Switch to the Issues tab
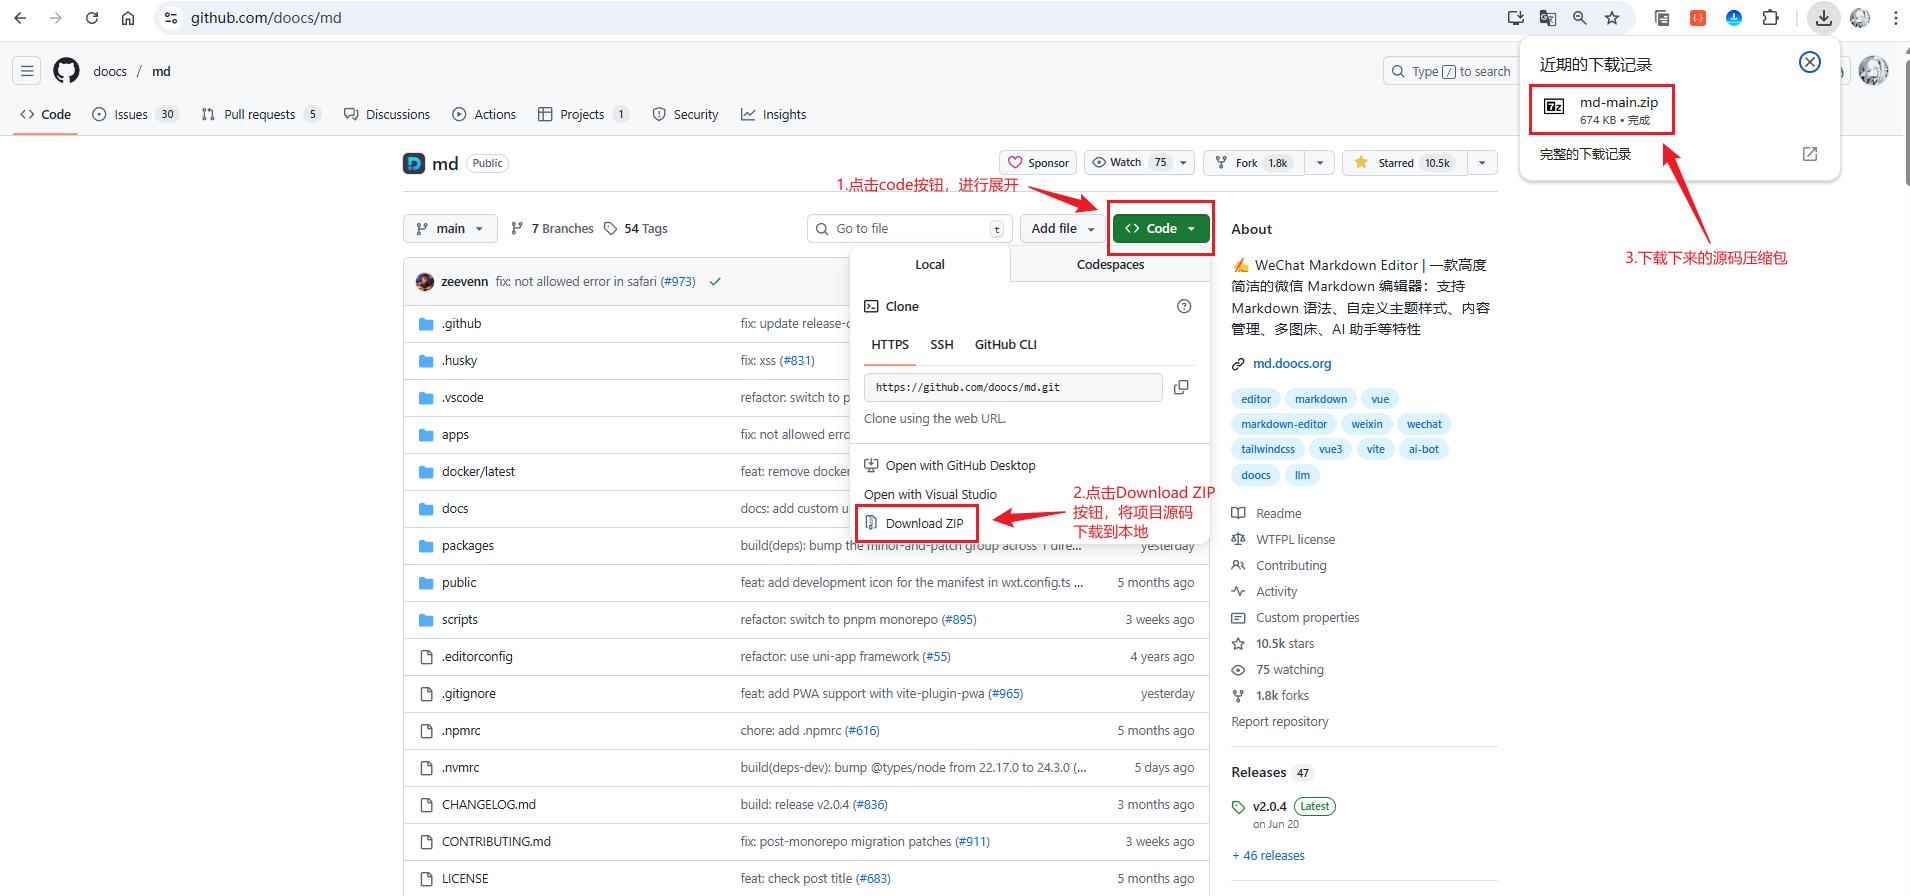Image resolution: width=1910 pixels, height=896 pixels. pyautogui.click(x=134, y=115)
